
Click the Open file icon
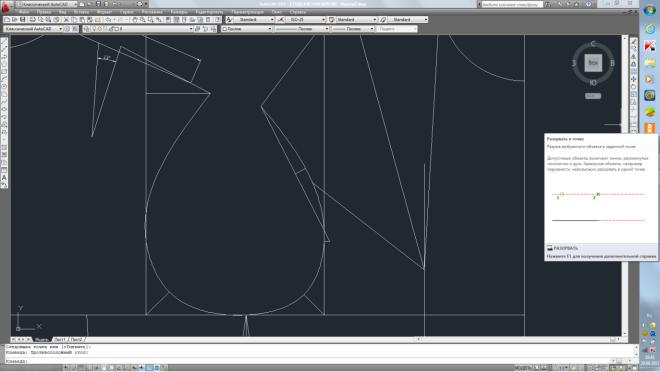tap(15, 20)
